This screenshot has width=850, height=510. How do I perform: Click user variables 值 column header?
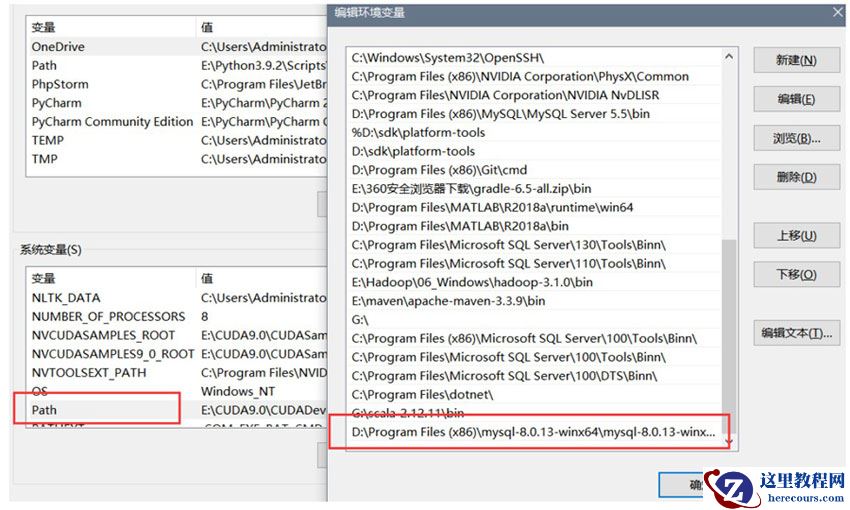pos(261,27)
